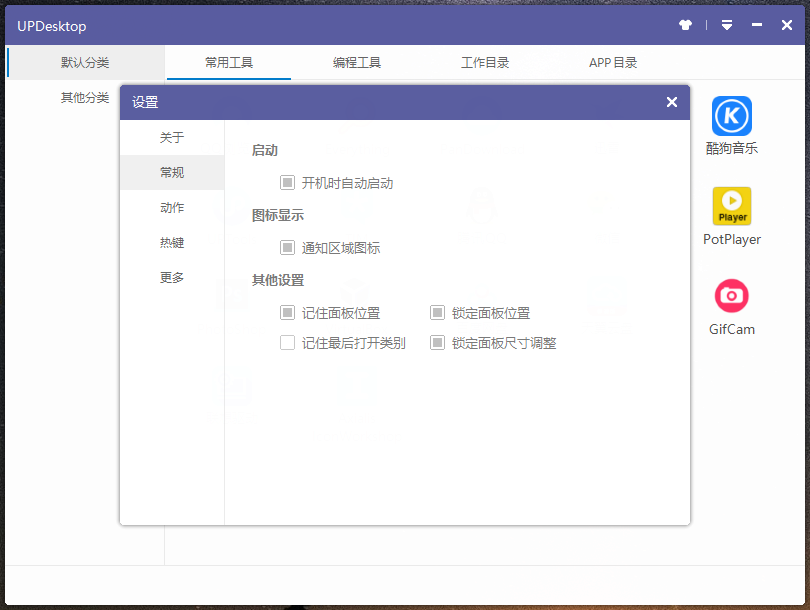Screen dimensions: 810x610
Task: Switch to 常用工具 tab
Action: pos(229,62)
